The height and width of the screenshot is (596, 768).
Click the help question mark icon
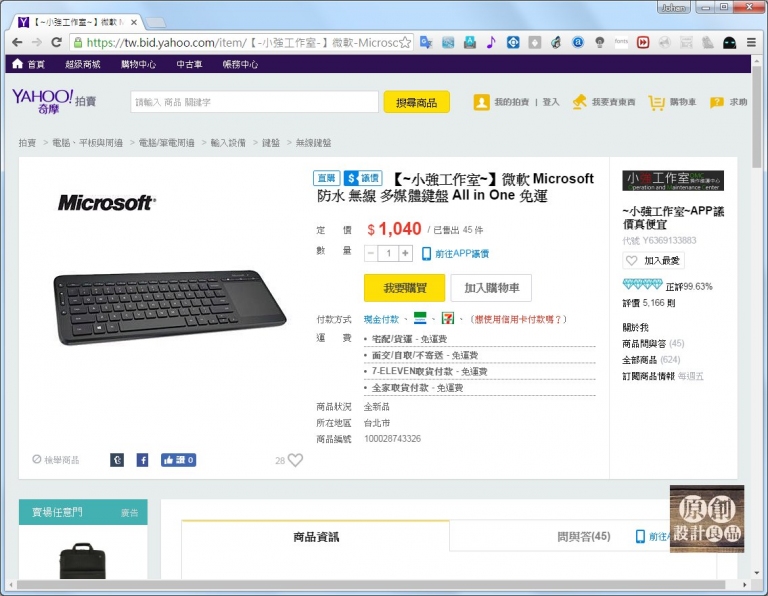tap(717, 102)
